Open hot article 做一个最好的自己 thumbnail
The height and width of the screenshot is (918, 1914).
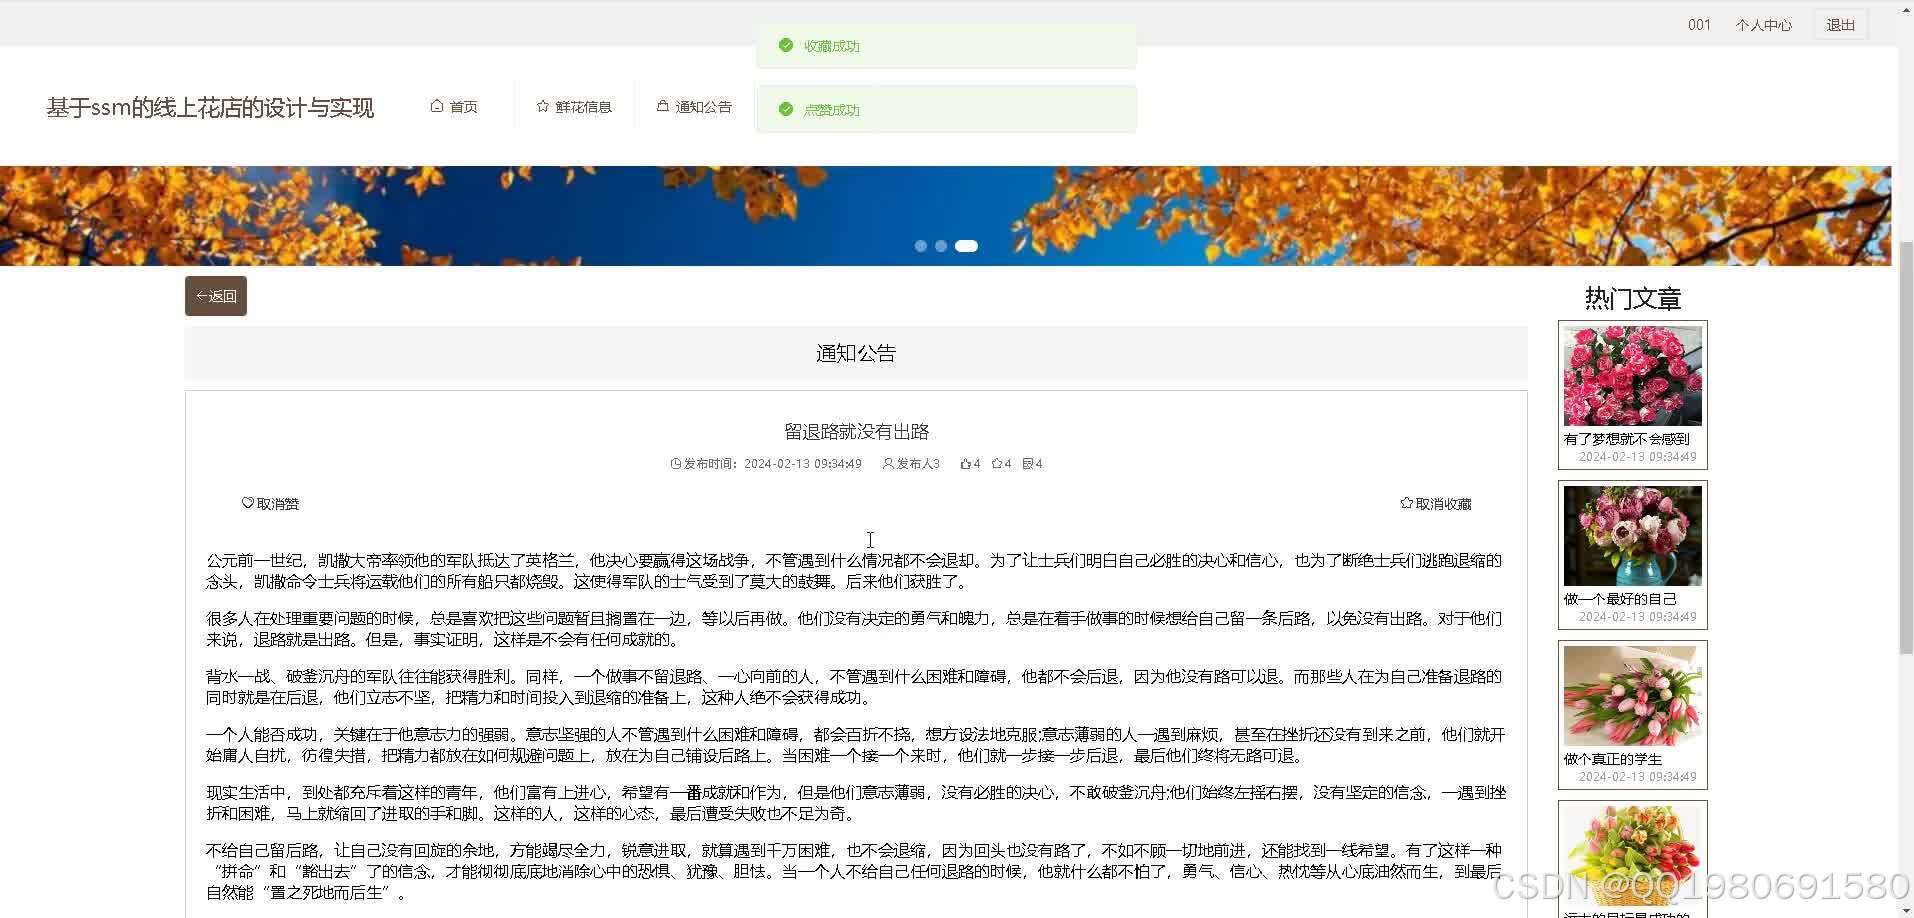pyautogui.click(x=1632, y=536)
